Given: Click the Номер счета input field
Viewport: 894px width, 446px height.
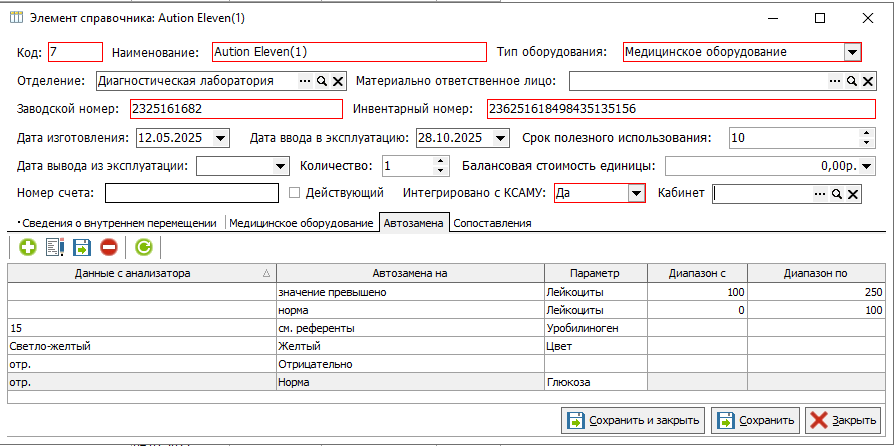Looking at the screenshot, I should [x=191, y=193].
